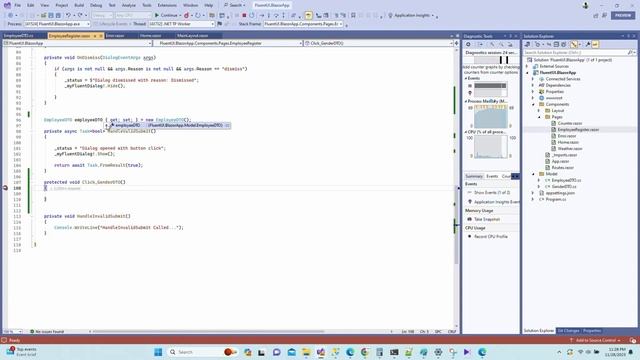The image size is (640, 360).
Task: Click the Hot Reload flame icon
Action: point(186,15)
